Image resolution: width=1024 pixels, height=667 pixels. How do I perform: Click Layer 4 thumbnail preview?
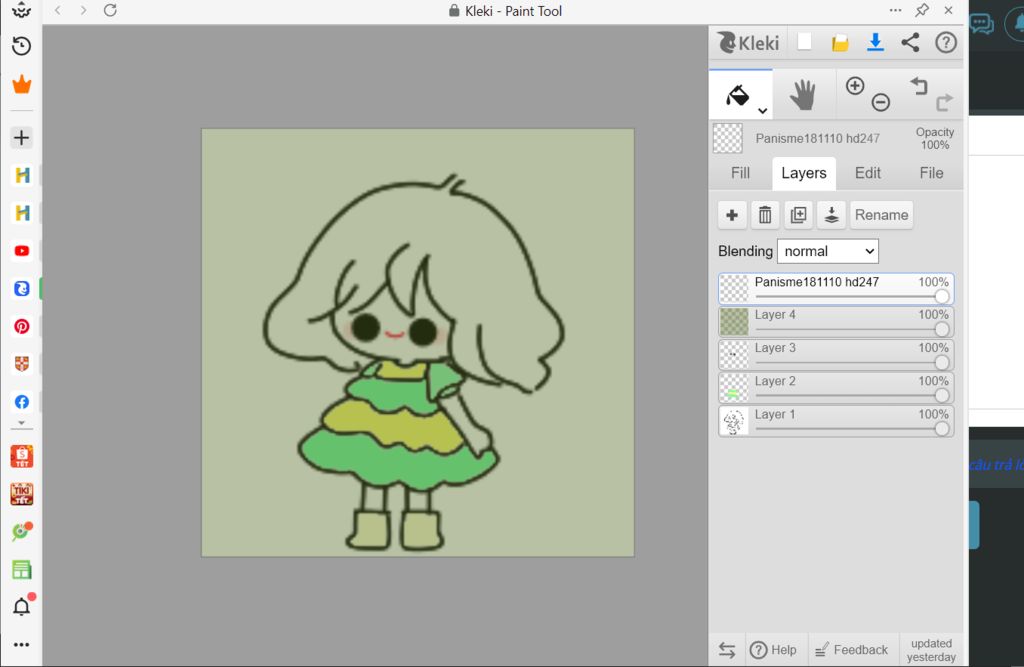(734, 321)
